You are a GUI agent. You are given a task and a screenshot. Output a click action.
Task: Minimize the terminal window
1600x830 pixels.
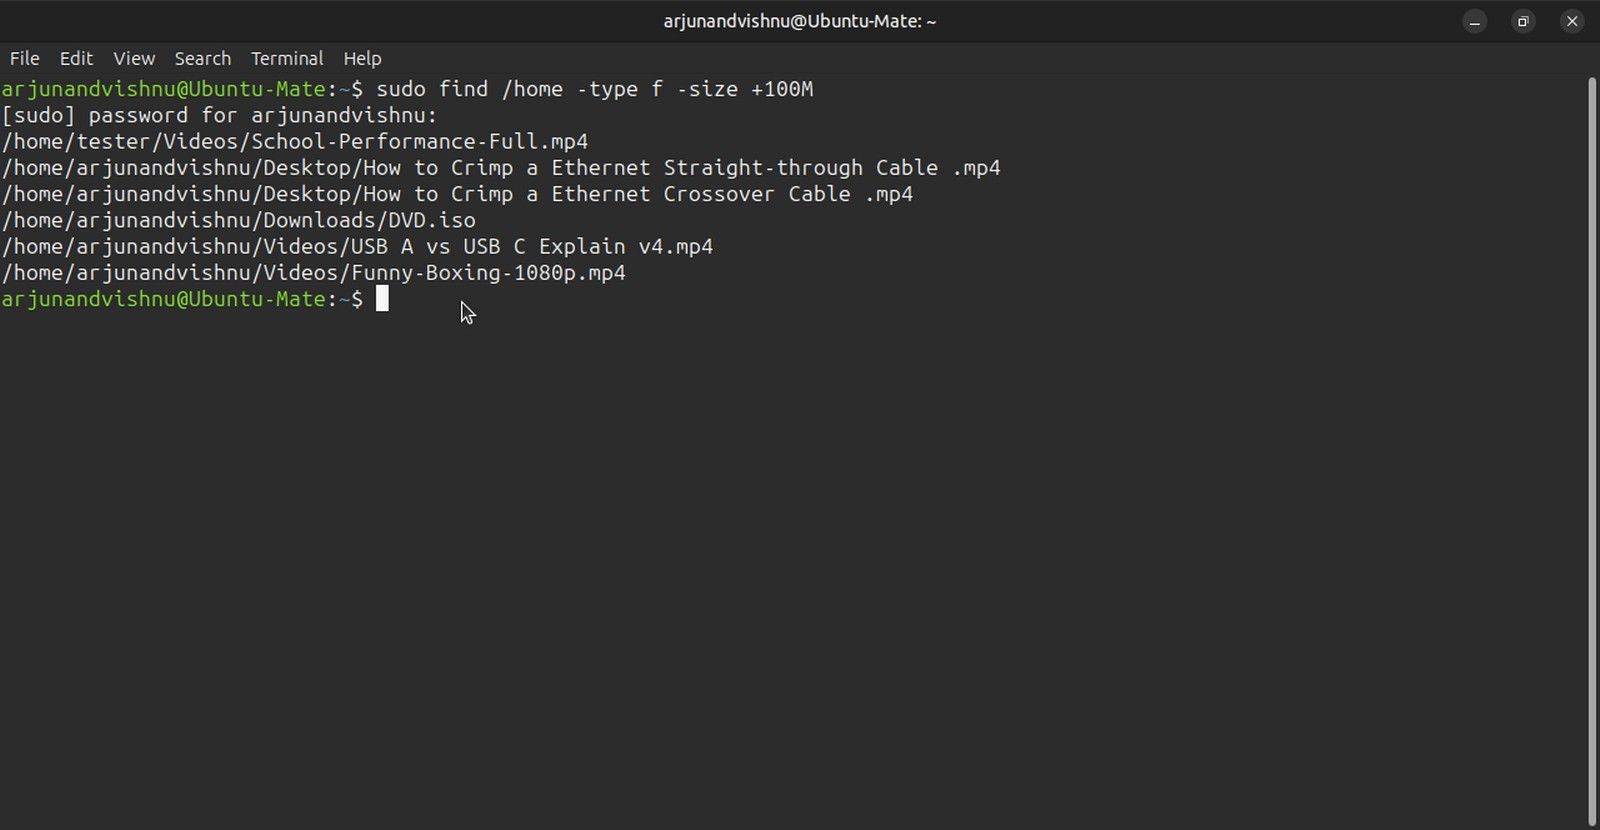pos(1474,21)
